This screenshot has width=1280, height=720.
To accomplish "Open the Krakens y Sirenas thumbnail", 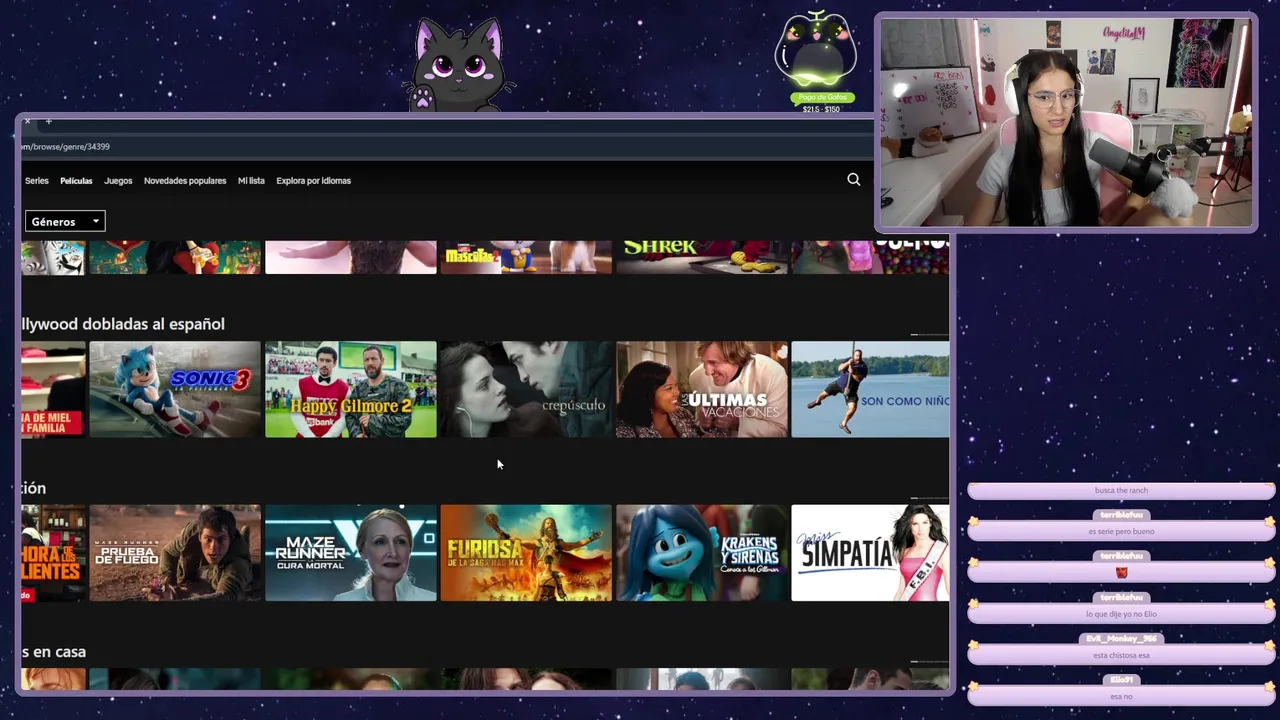I will pos(702,553).
